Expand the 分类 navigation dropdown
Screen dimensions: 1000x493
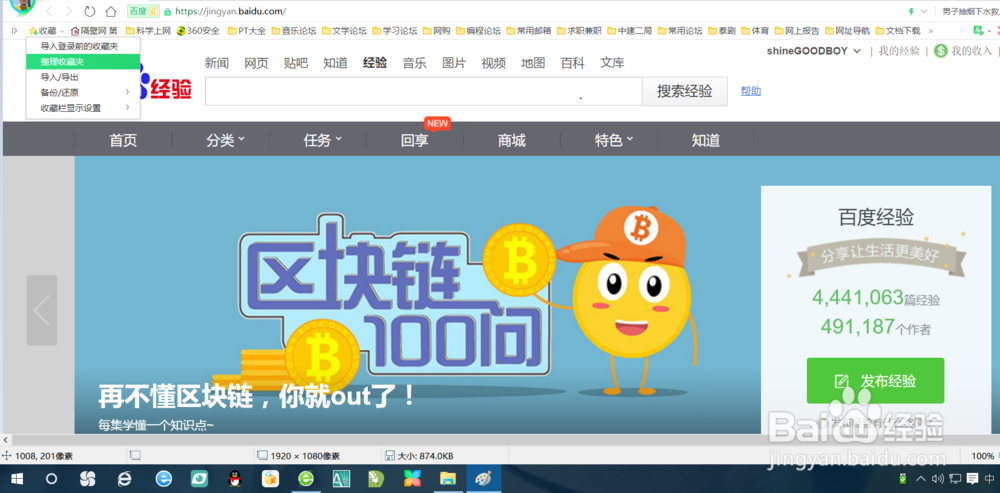tap(225, 140)
